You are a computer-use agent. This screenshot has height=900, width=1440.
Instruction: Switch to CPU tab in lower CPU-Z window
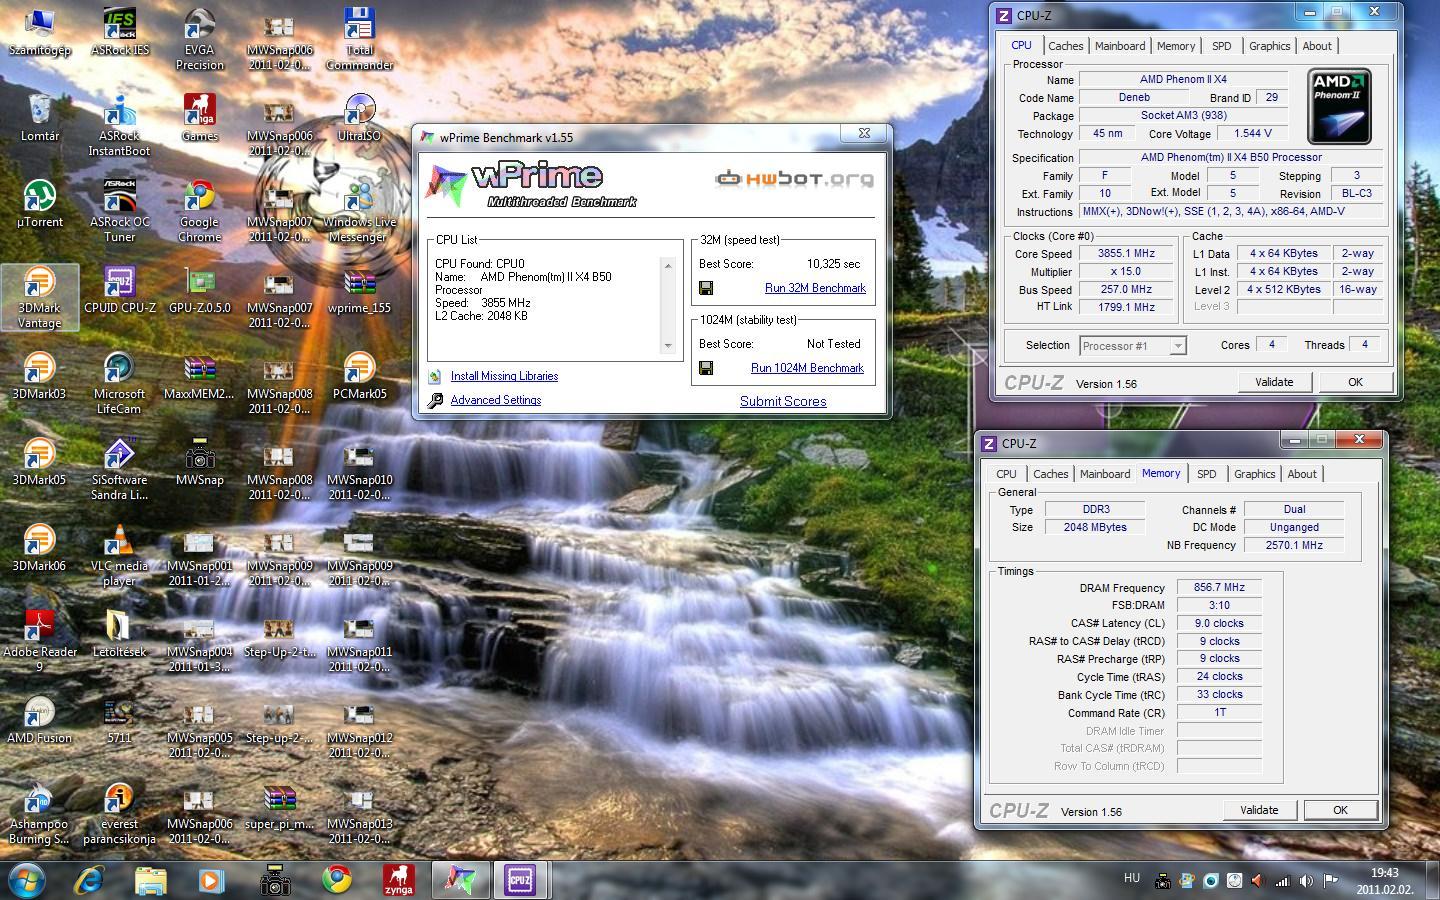(1006, 474)
